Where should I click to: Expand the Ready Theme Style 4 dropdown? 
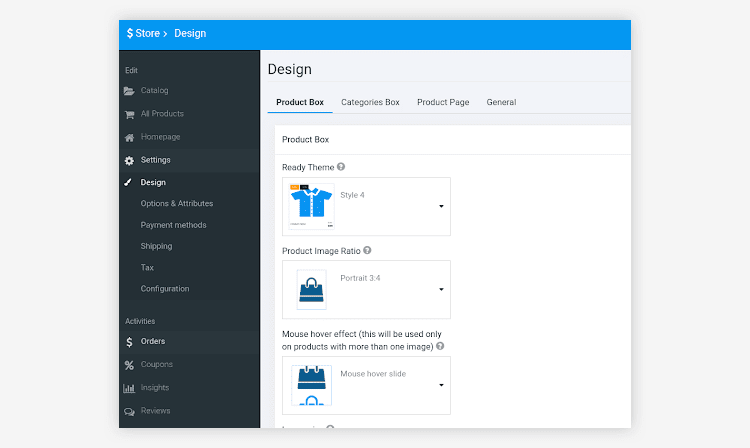(441, 207)
